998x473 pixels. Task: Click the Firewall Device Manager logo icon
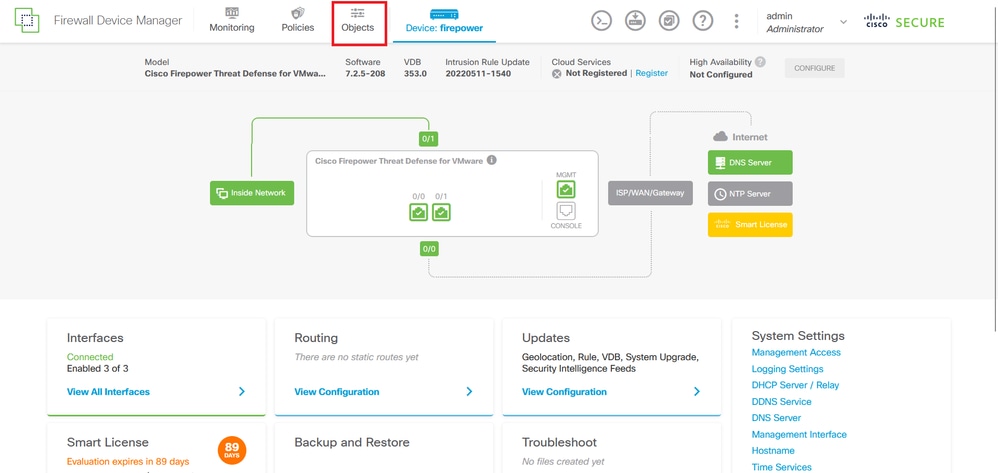26,21
